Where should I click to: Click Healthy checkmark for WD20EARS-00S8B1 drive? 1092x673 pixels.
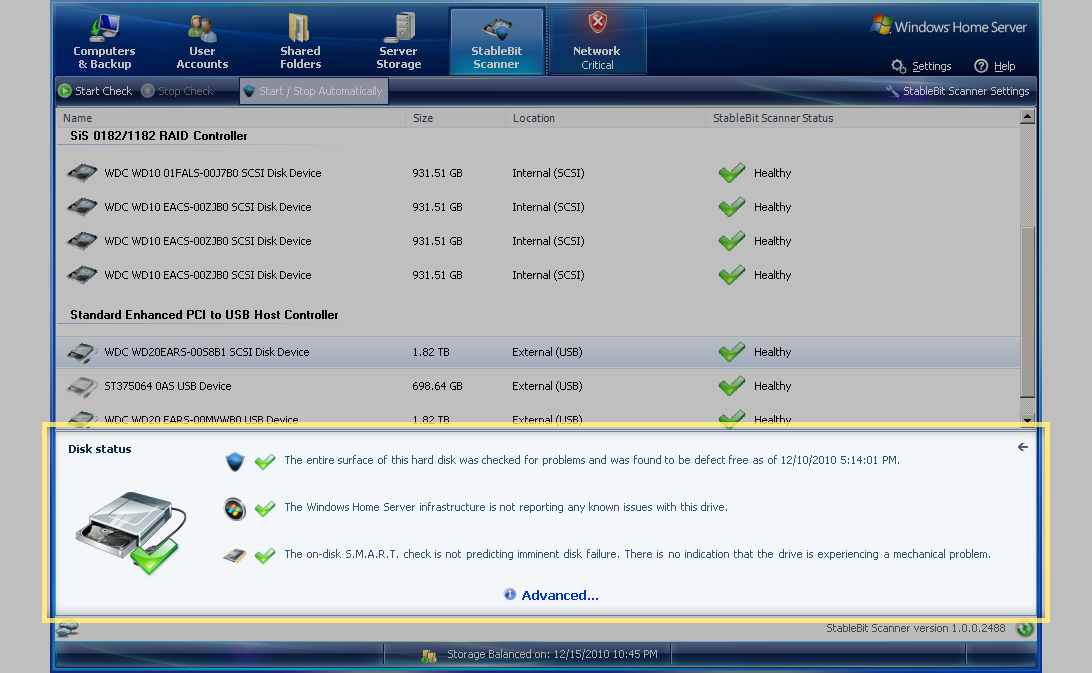pyautogui.click(x=732, y=351)
